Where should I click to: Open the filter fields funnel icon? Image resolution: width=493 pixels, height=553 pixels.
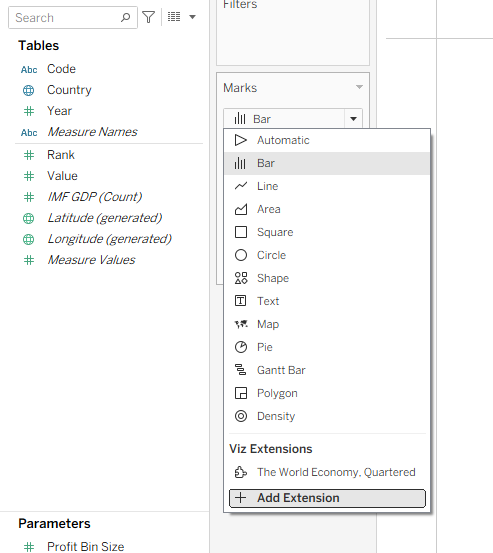(149, 17)
